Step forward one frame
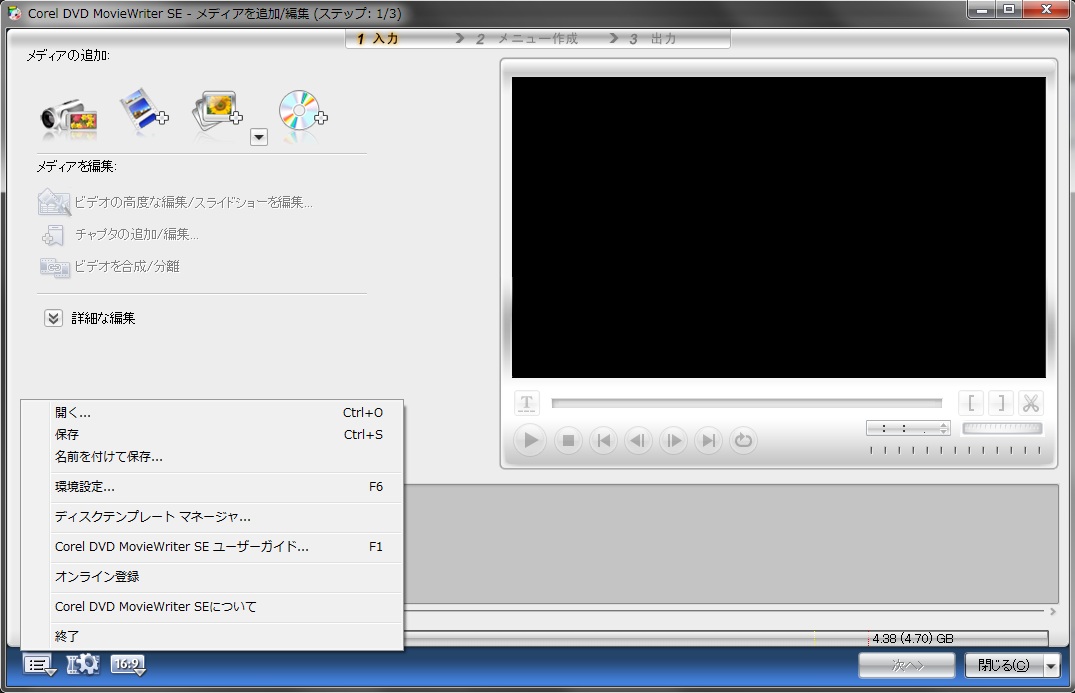 pos(673,440)
